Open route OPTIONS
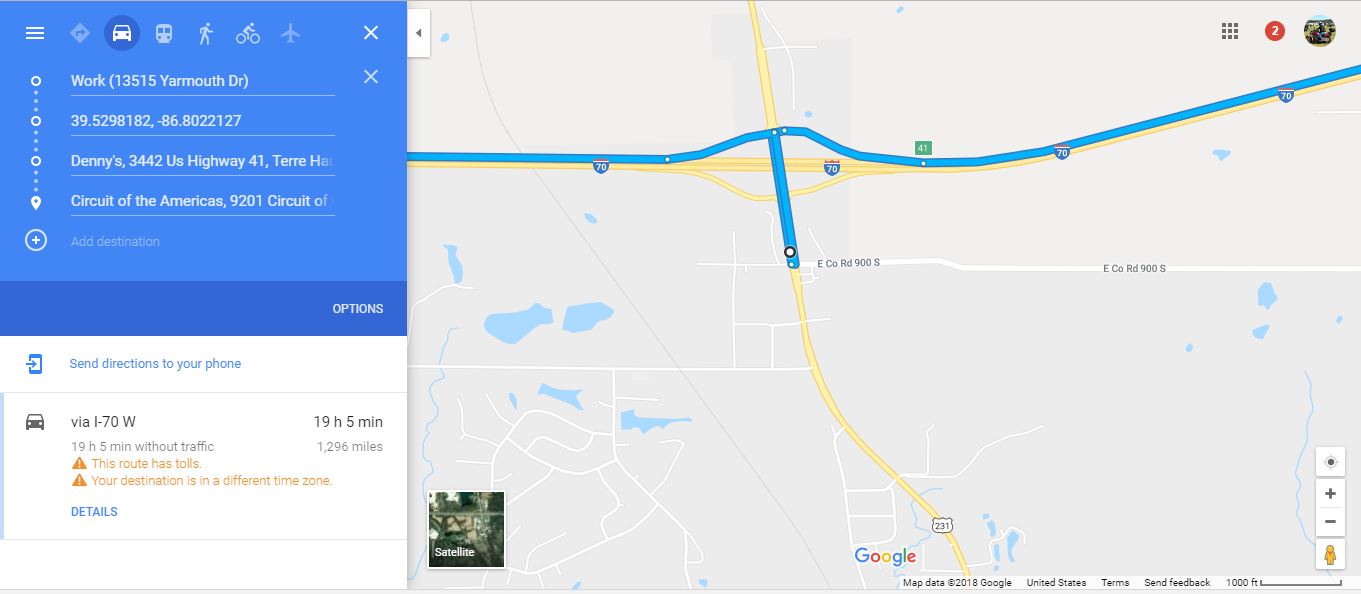The image size is (1361, 594). (x=358, y=309)
